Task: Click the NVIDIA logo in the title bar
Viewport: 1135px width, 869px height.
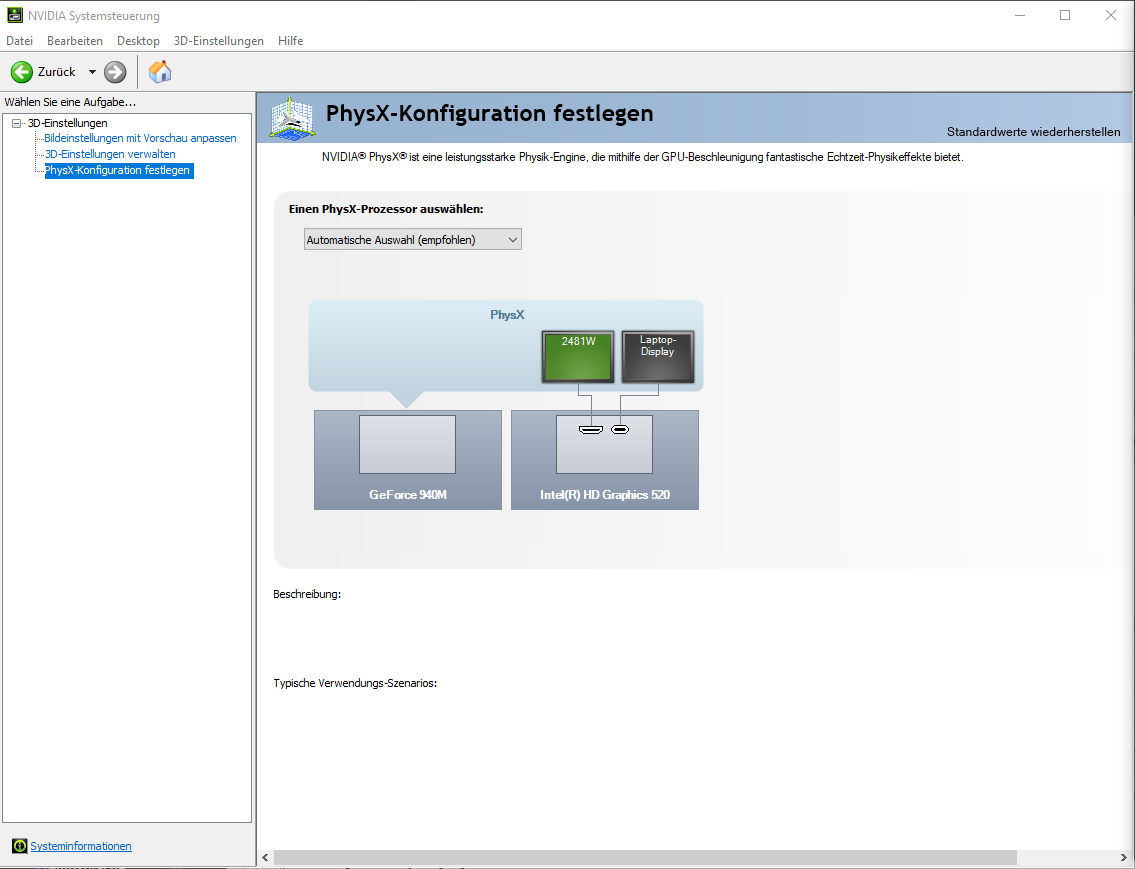Action: tap(14, 16)
